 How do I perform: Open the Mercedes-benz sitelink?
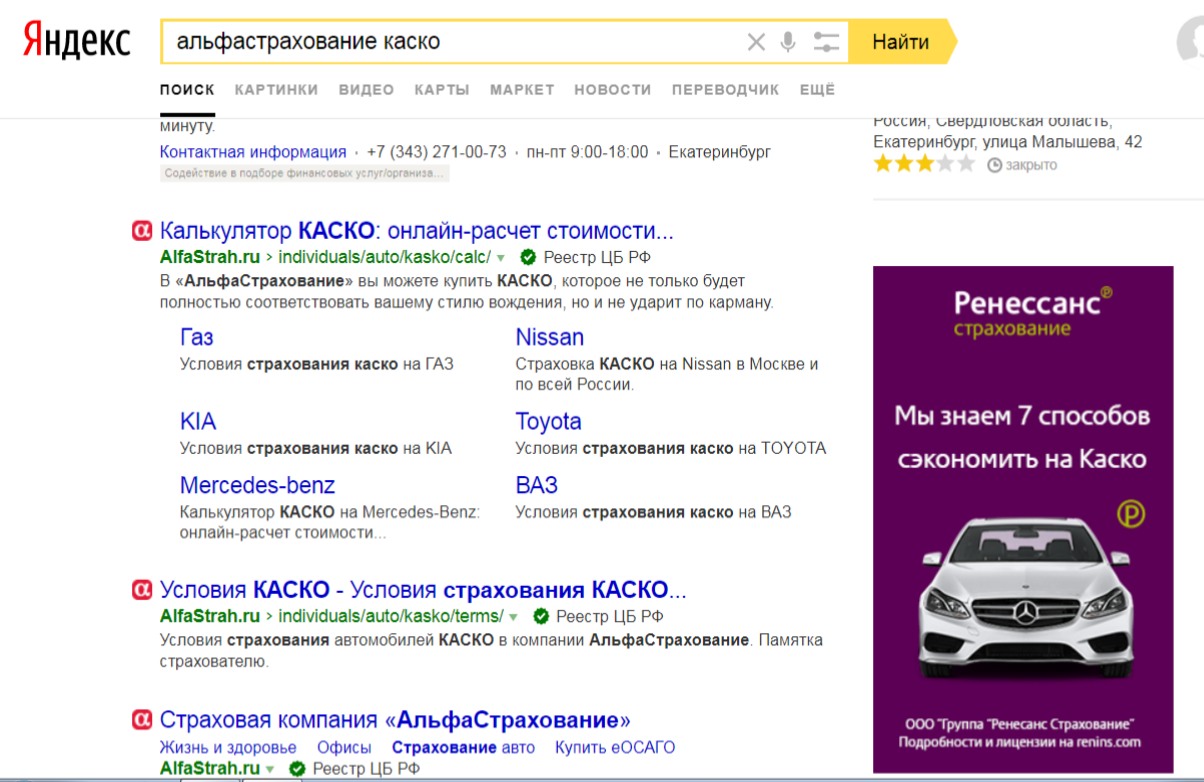coord(257,485)
